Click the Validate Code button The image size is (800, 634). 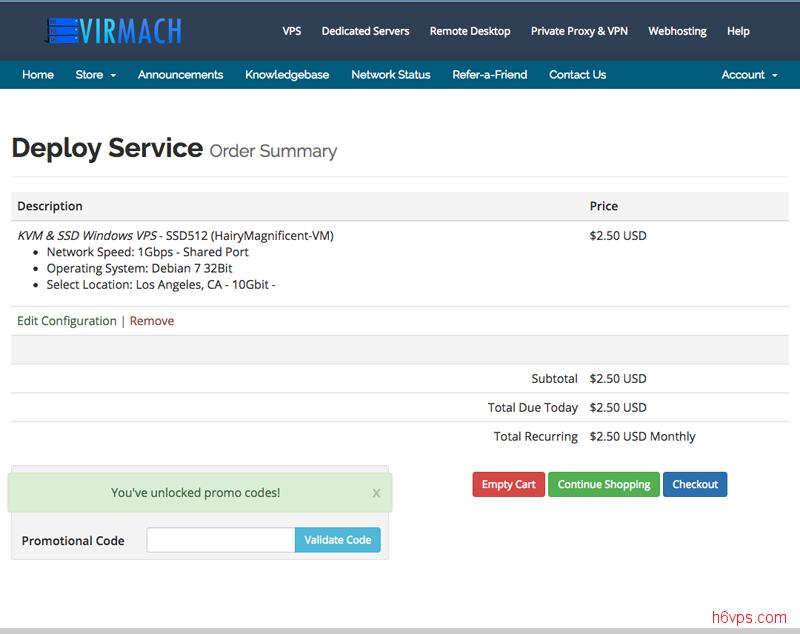pos(337,540)
